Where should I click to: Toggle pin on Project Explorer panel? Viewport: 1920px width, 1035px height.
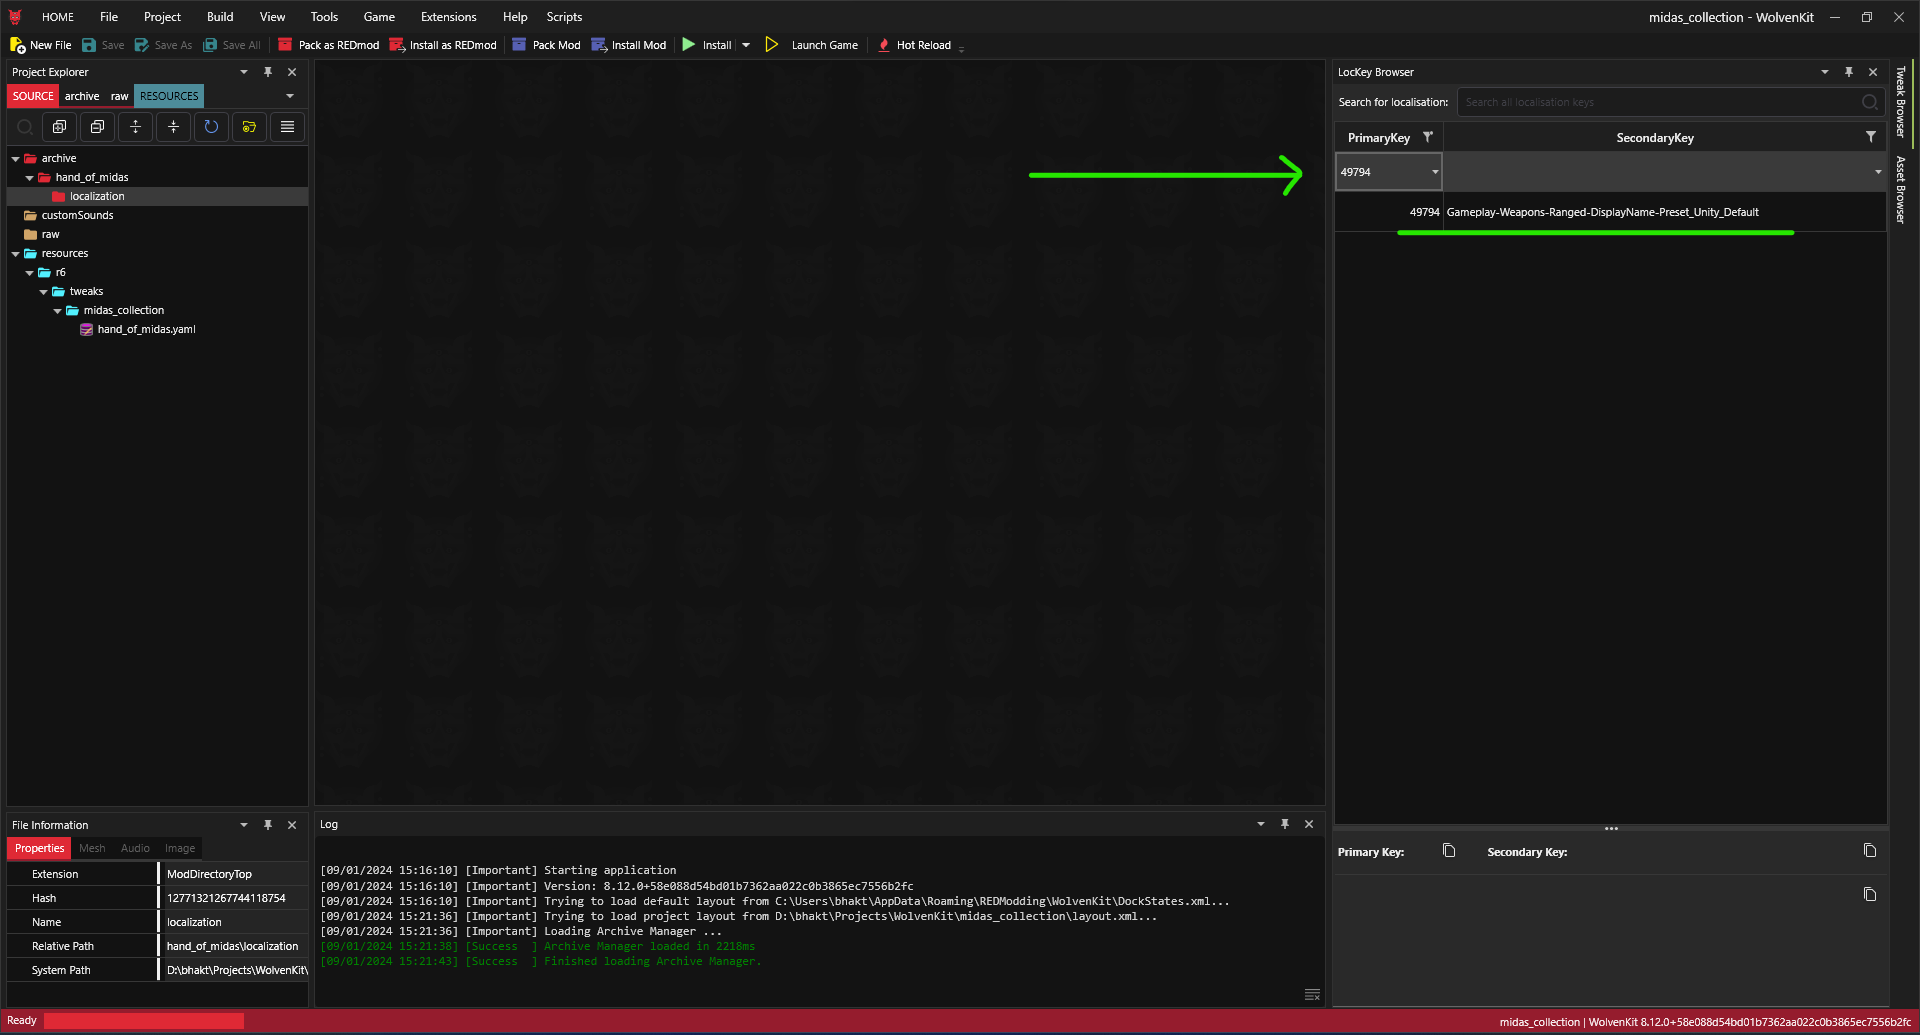click(x=268, y=72)
